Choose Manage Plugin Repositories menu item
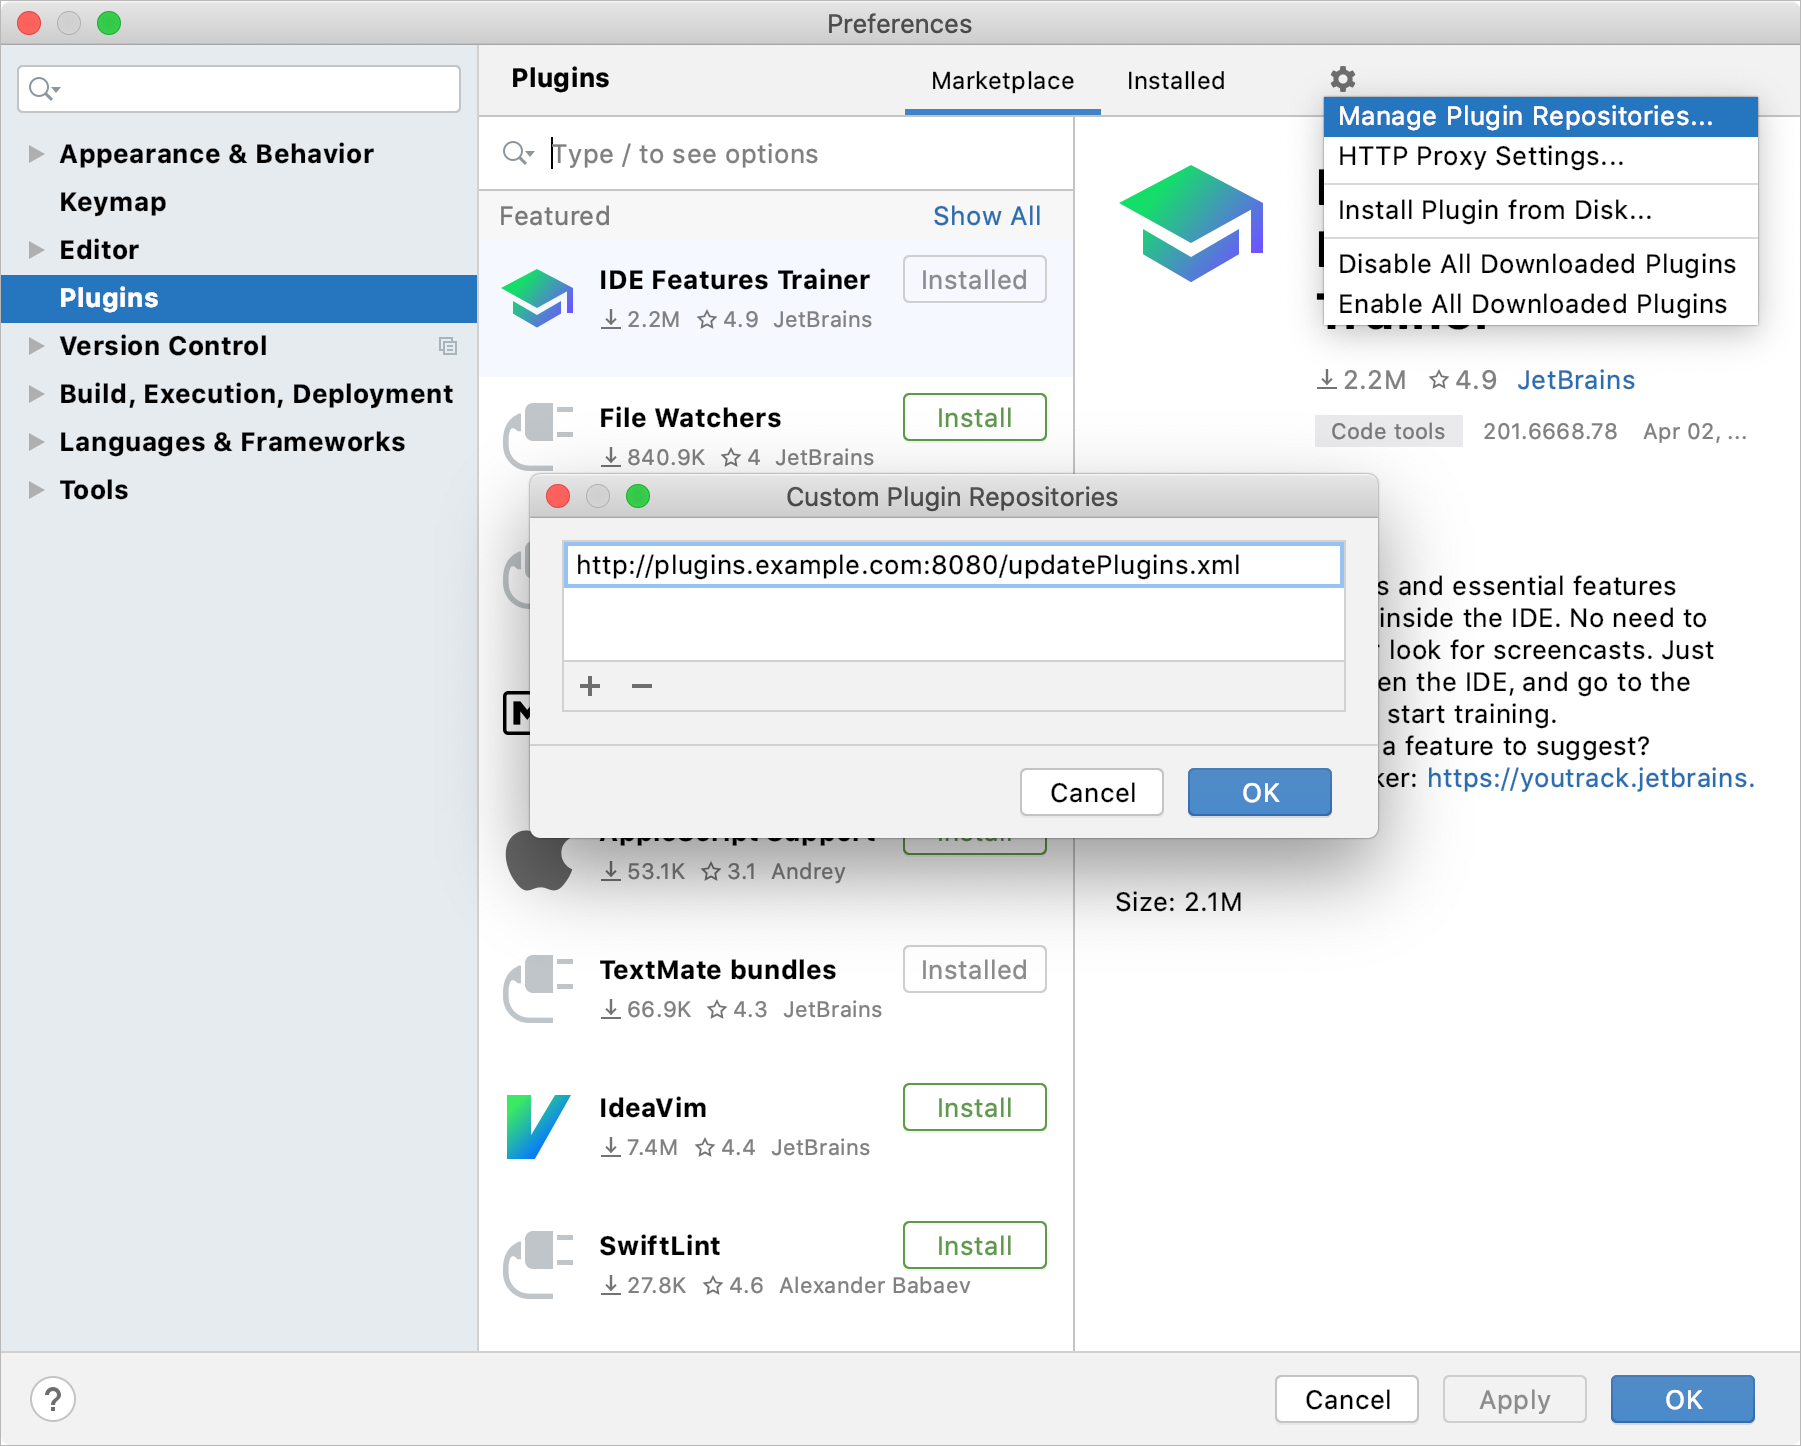1801x1446 pixels. coord(1540,116)
